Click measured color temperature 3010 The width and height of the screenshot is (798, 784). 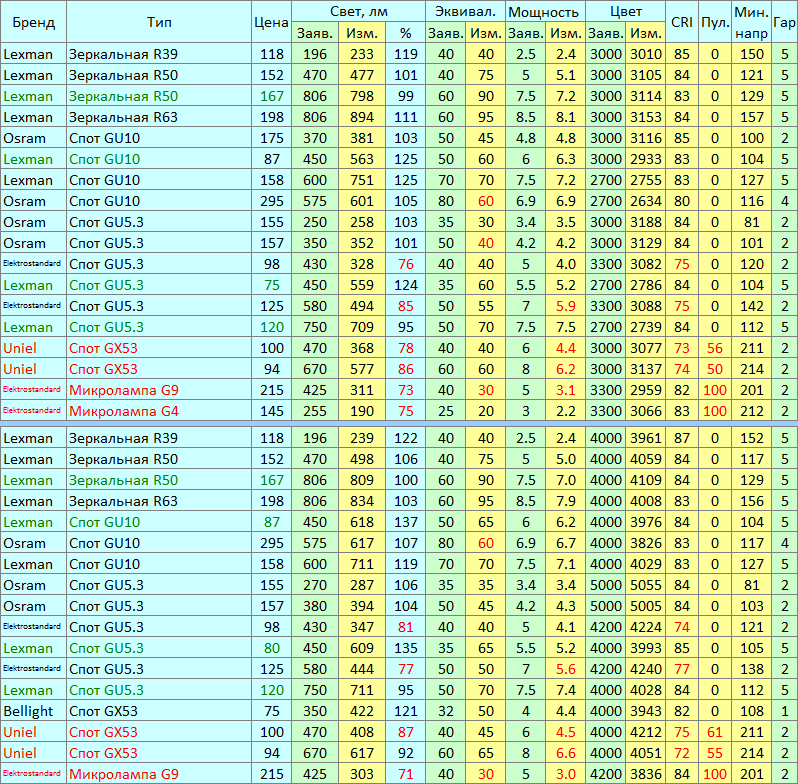pos(645,54)
